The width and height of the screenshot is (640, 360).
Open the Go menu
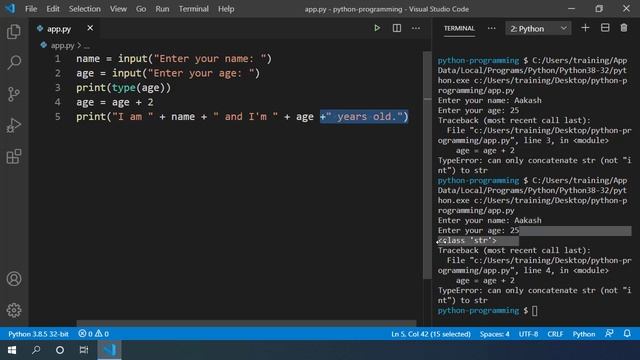coord(141,9)
